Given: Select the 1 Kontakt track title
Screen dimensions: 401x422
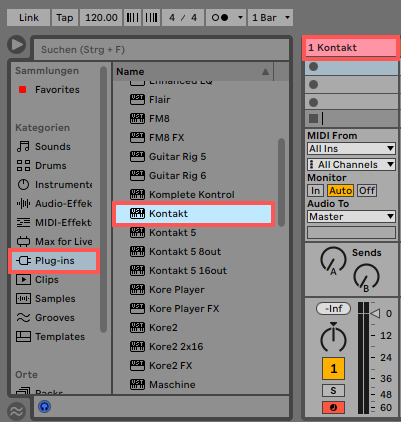Looking at the screenshot, I should click(351, 48).
